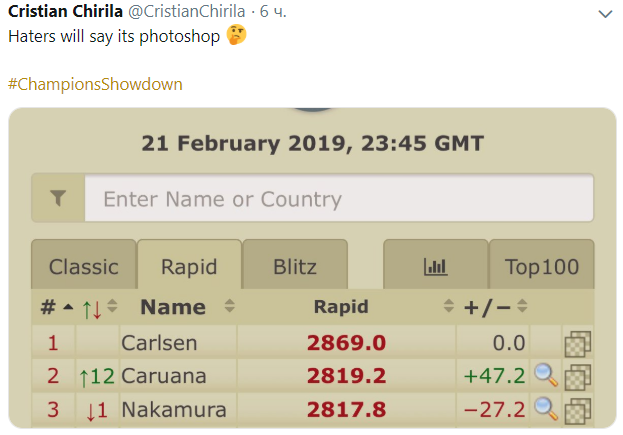Sort by Rapid rating column arrows

[x=448, y=307]
